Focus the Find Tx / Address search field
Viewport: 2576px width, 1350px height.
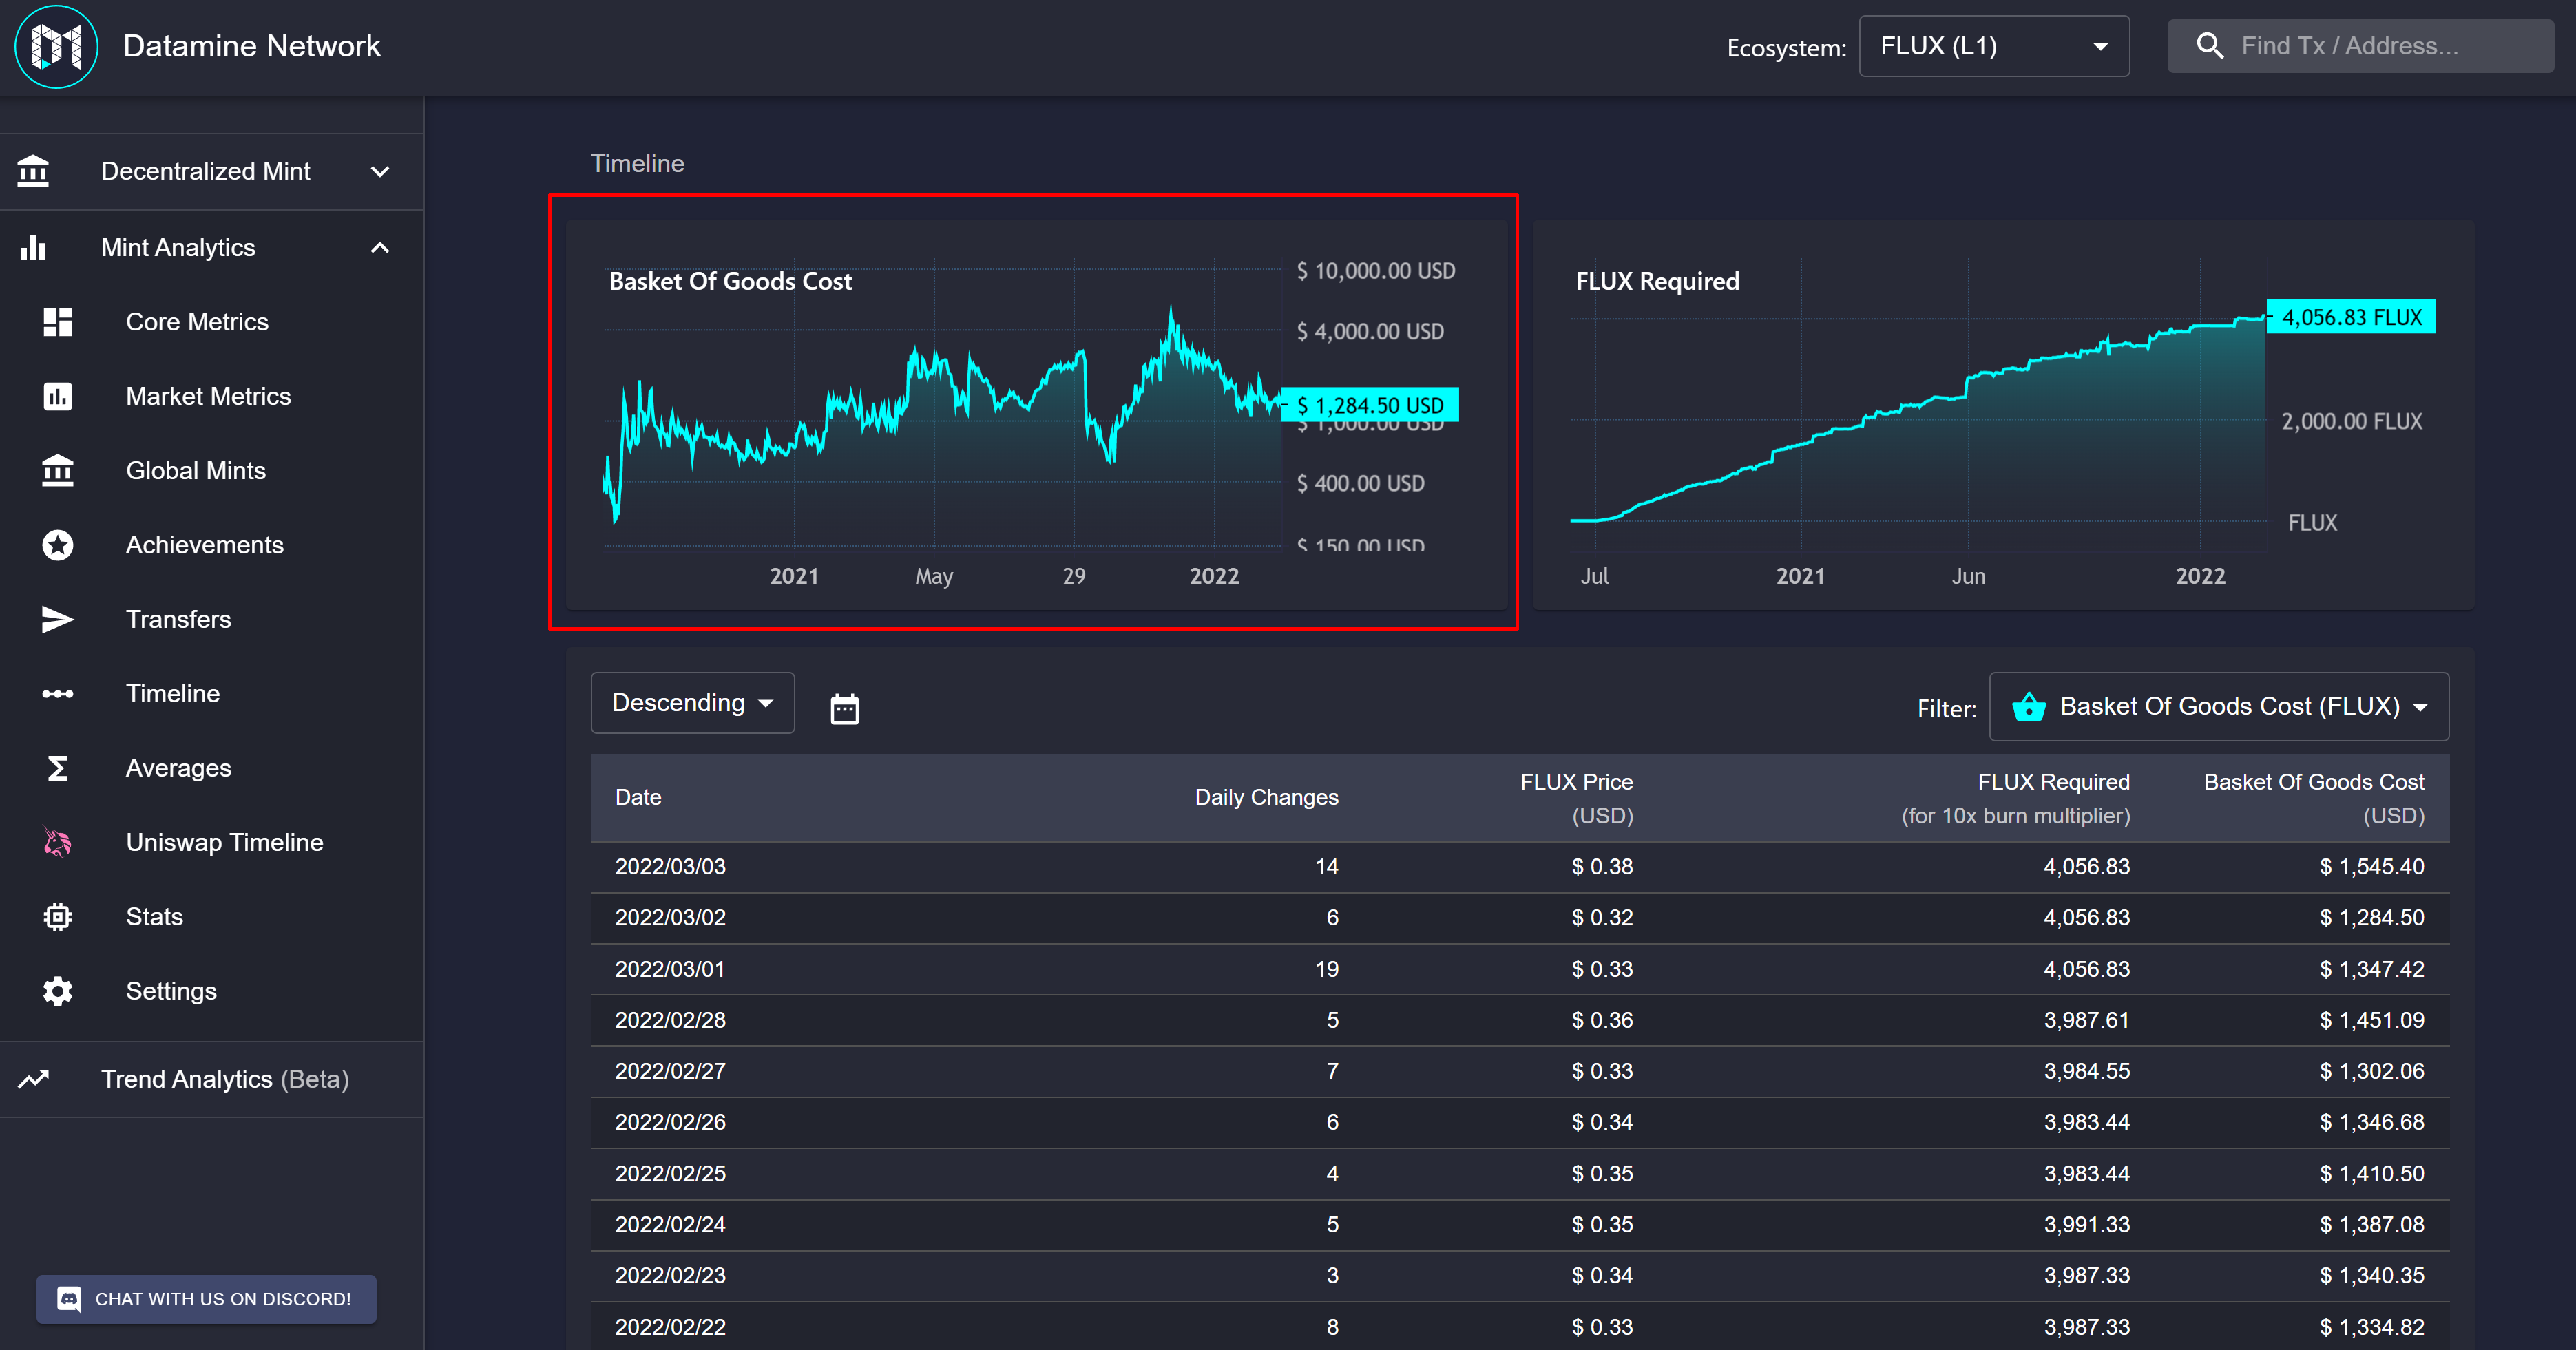pos(2360,46)
